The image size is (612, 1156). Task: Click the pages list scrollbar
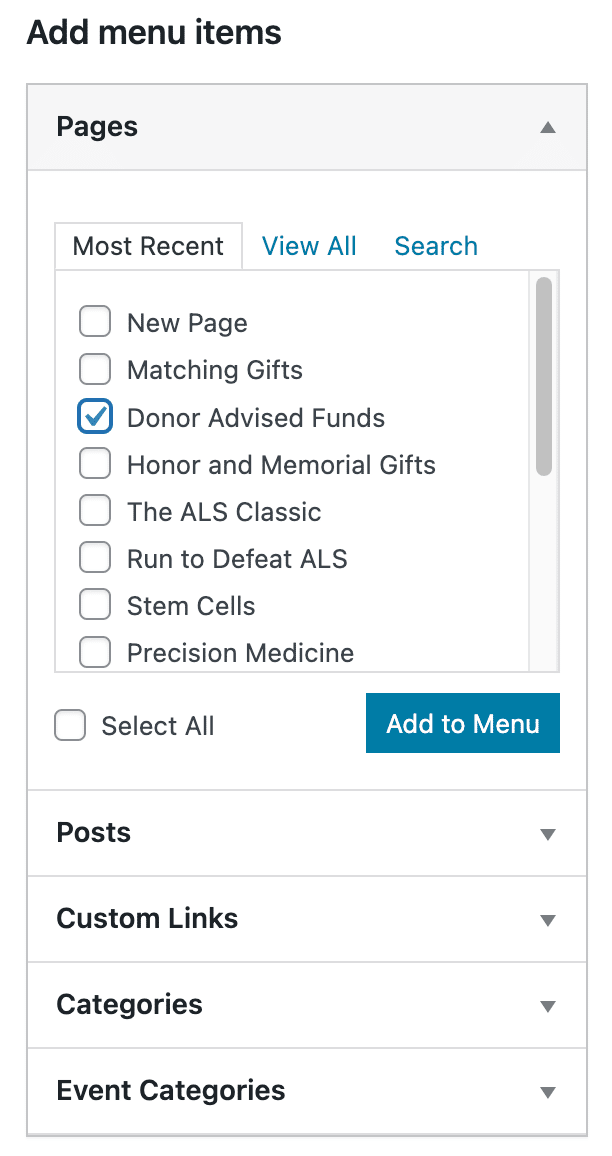[544, 378]
